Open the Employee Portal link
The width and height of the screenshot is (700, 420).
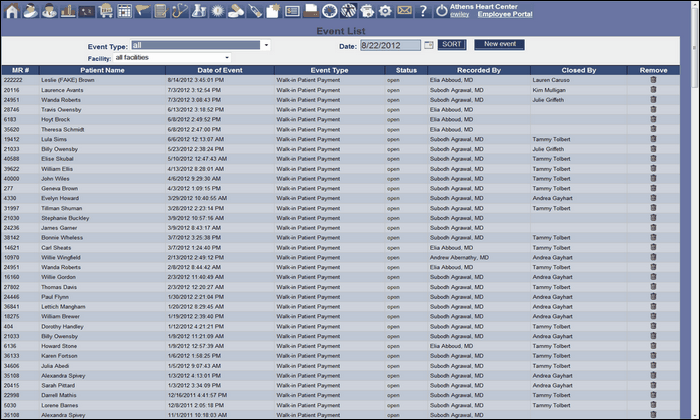tap(505, 14)
